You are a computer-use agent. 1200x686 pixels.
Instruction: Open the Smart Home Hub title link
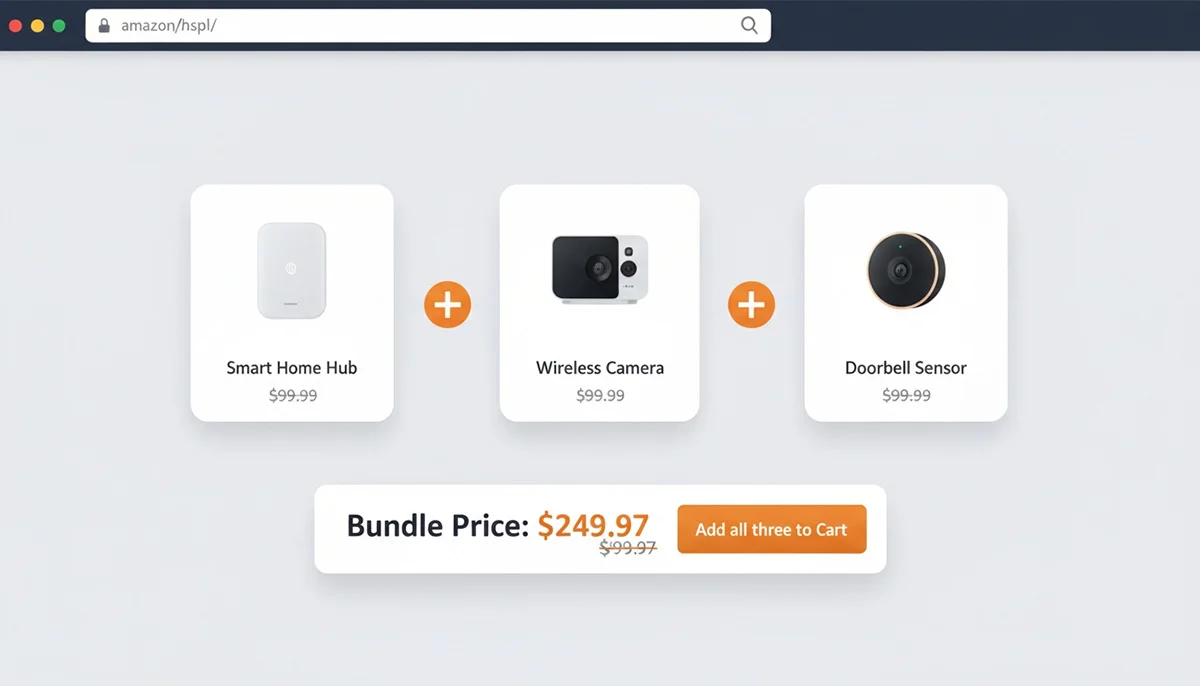click(292, 368)
